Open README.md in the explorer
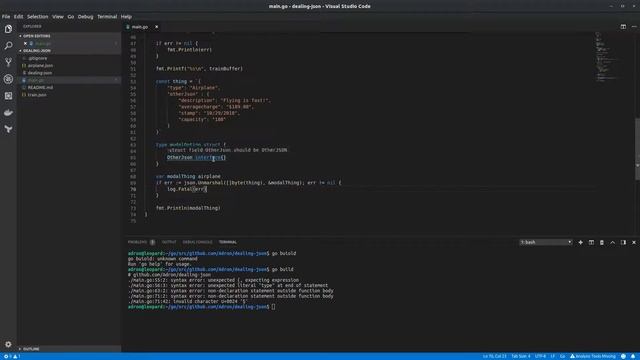Viewport: 640px width, 360px height. [x=69, y=87]
